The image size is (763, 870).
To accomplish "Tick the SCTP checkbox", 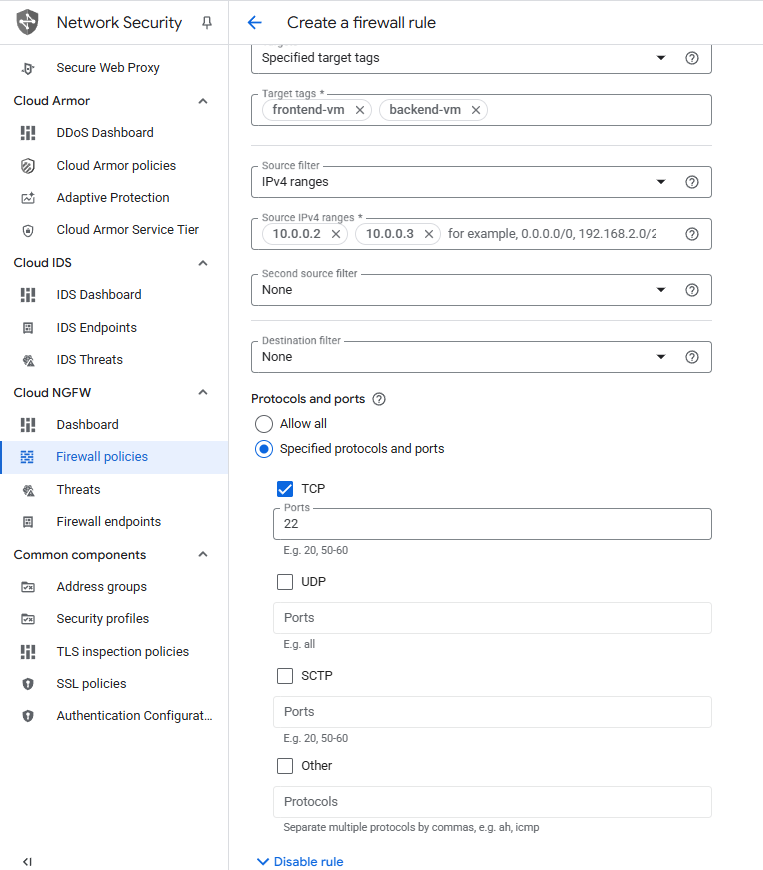I will pos(285,676).
